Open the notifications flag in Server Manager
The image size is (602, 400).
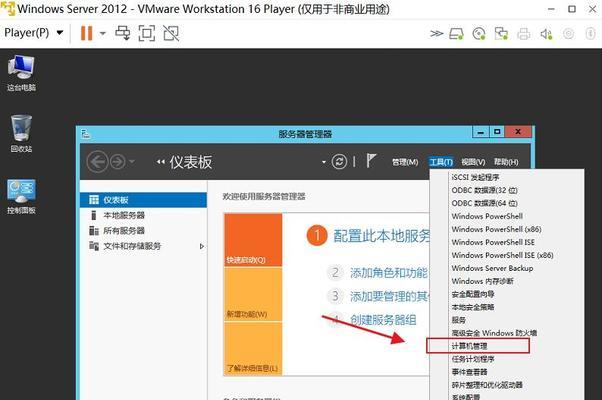370,161
